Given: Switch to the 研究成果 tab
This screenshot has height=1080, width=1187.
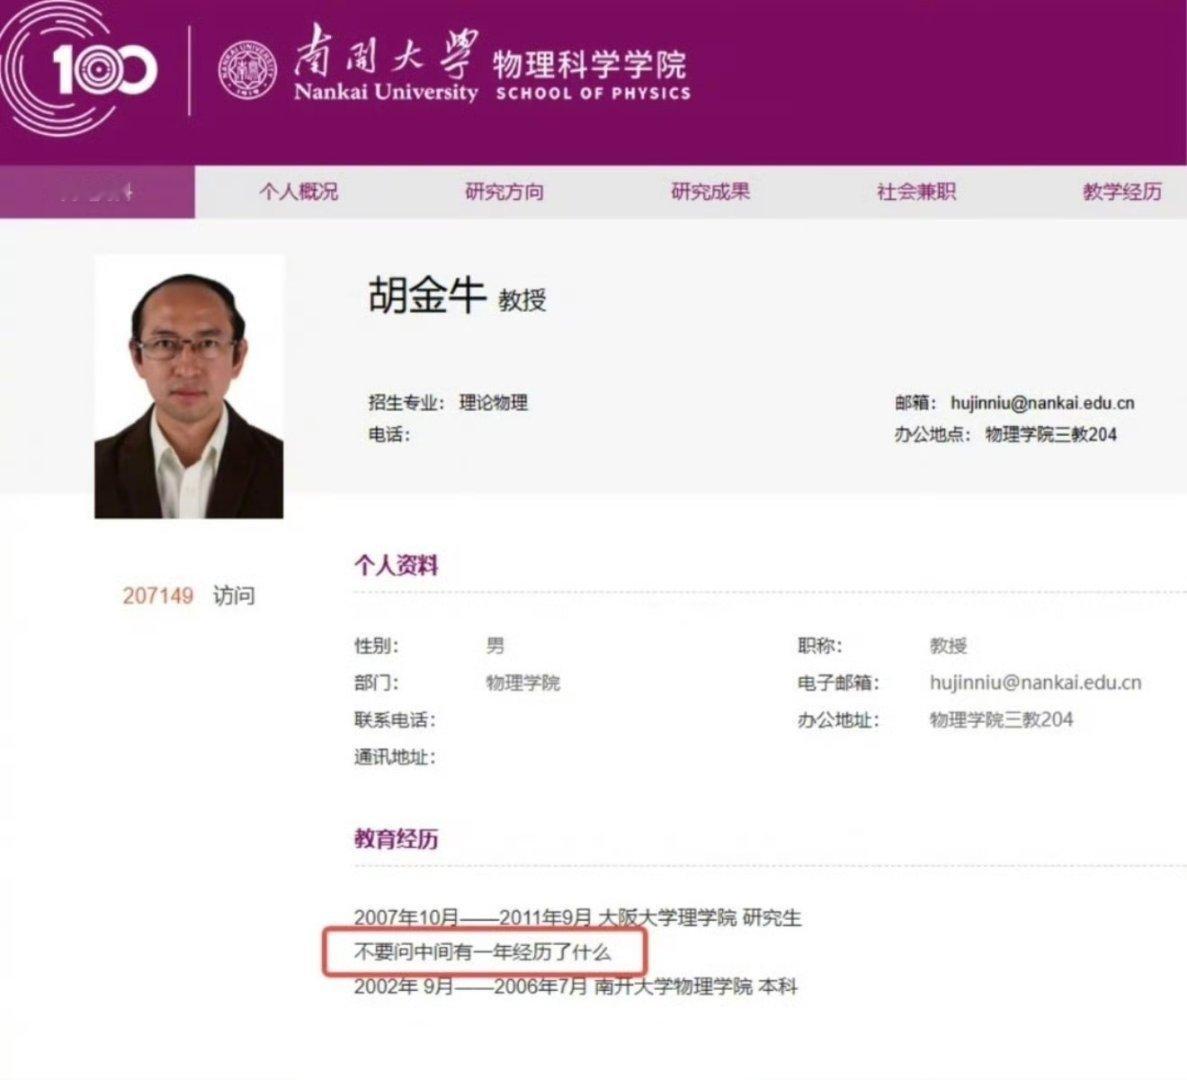Looking at the screenshot, I should (710, 191).
